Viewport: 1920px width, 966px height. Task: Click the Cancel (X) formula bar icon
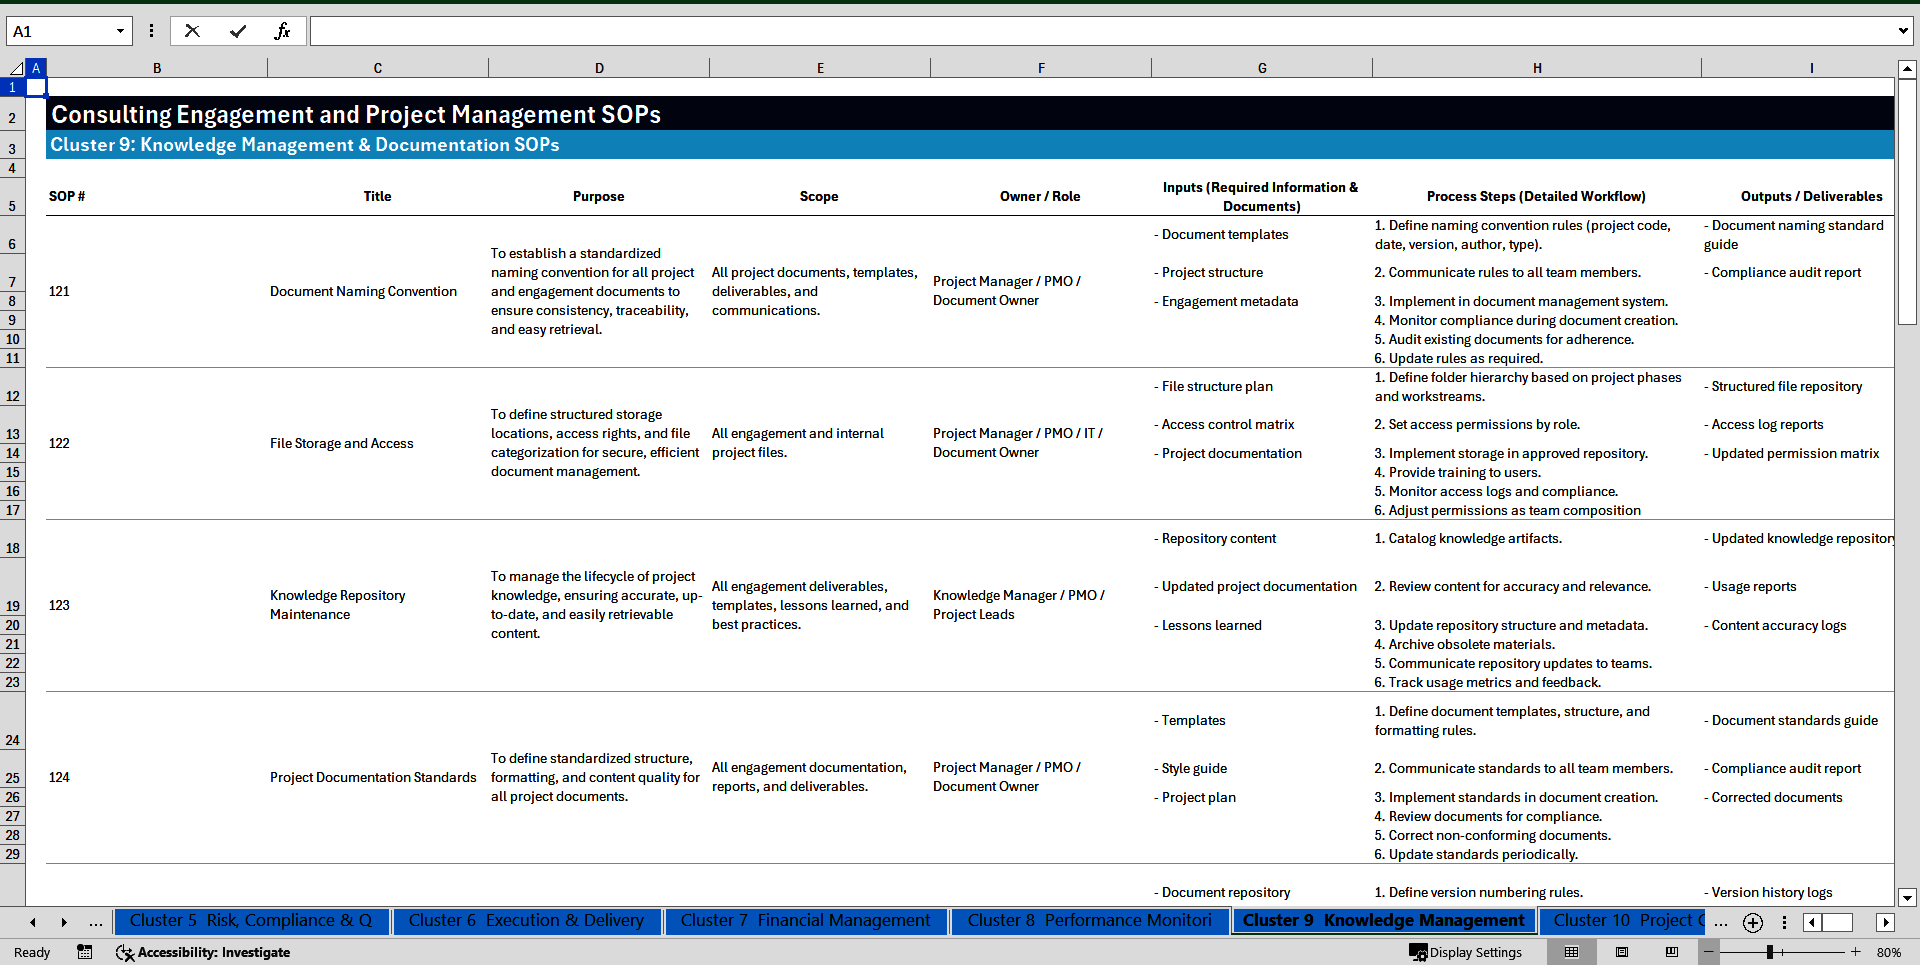pos(192,31)
